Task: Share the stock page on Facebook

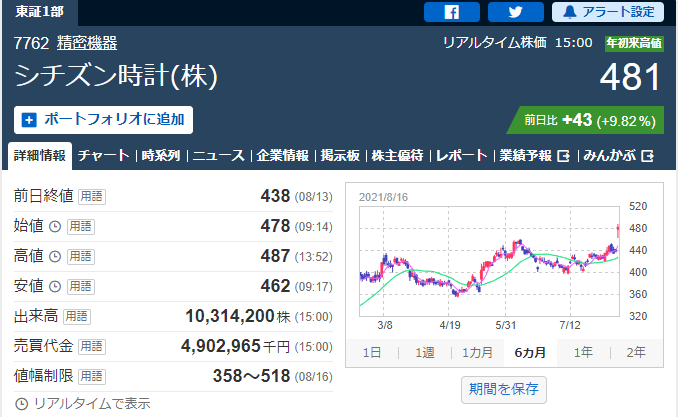Action: pyautogui.click(x=451, y=12)
